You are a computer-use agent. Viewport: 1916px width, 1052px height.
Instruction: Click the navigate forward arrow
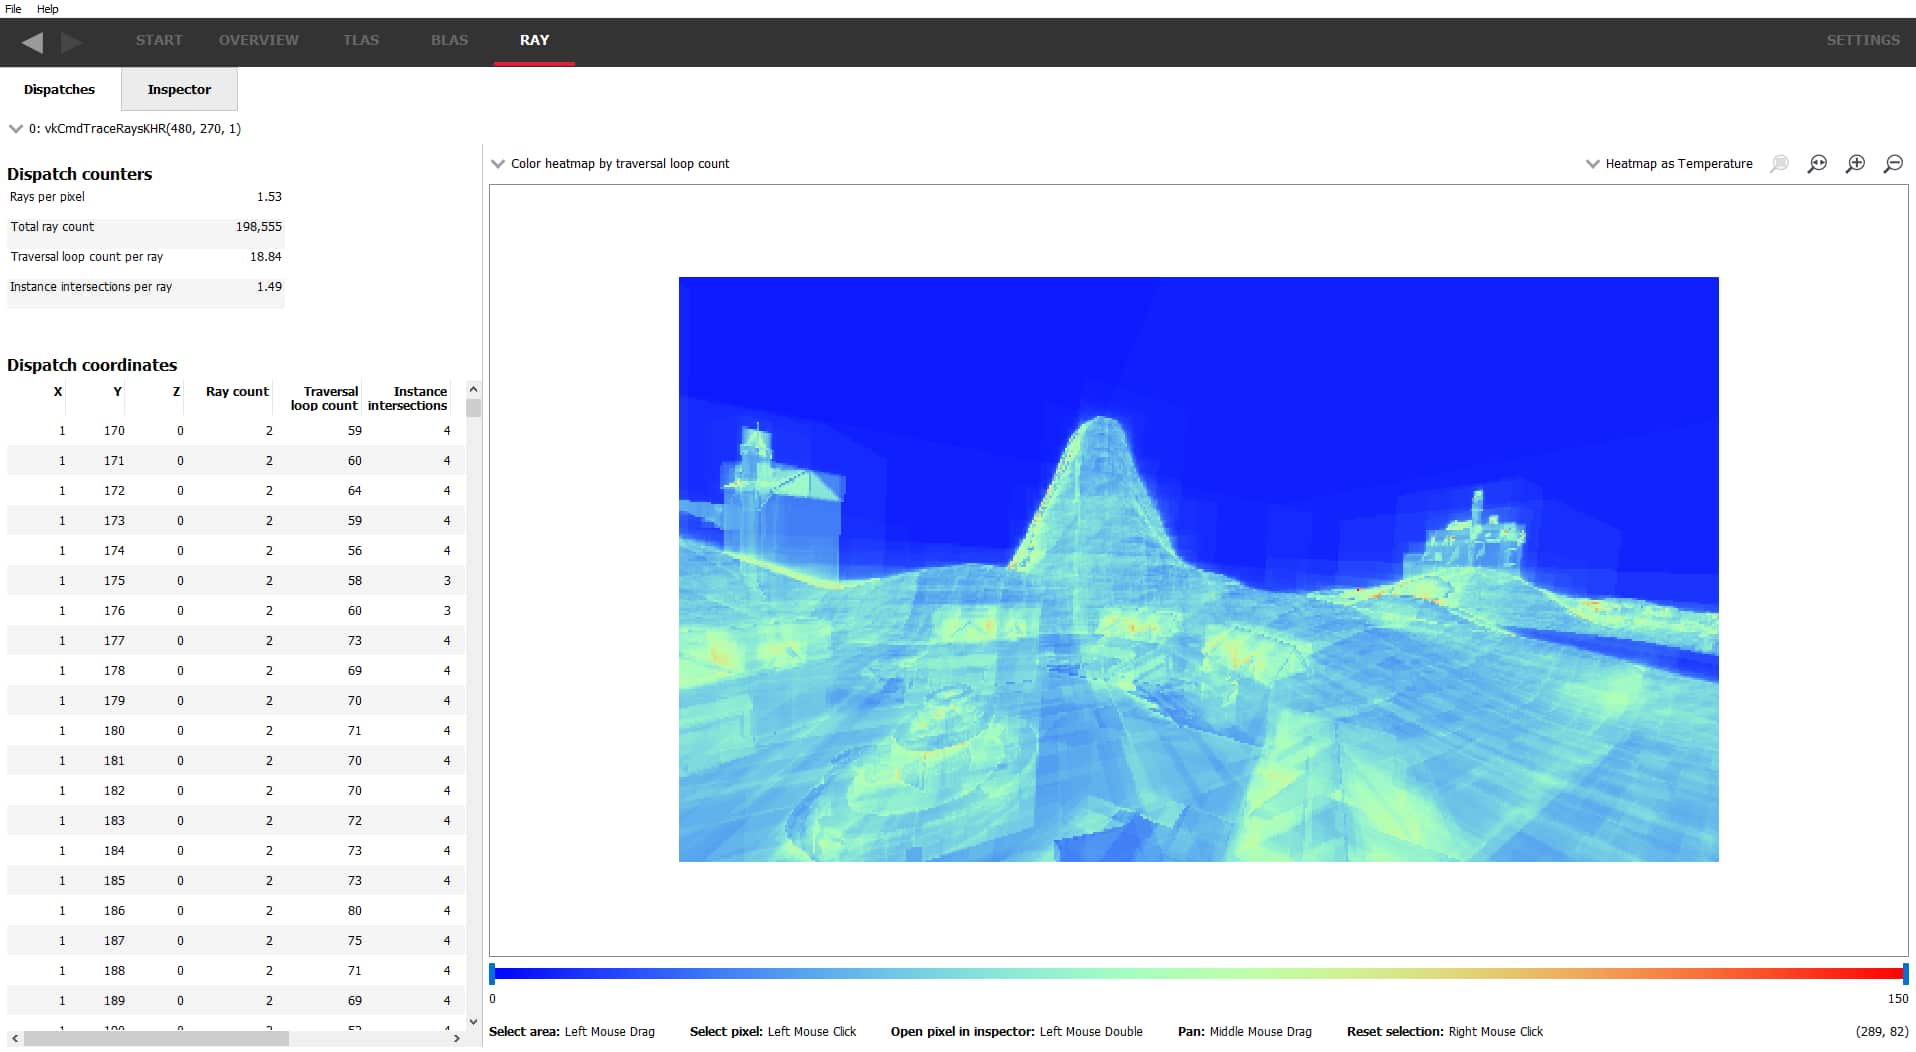[71, 42]
